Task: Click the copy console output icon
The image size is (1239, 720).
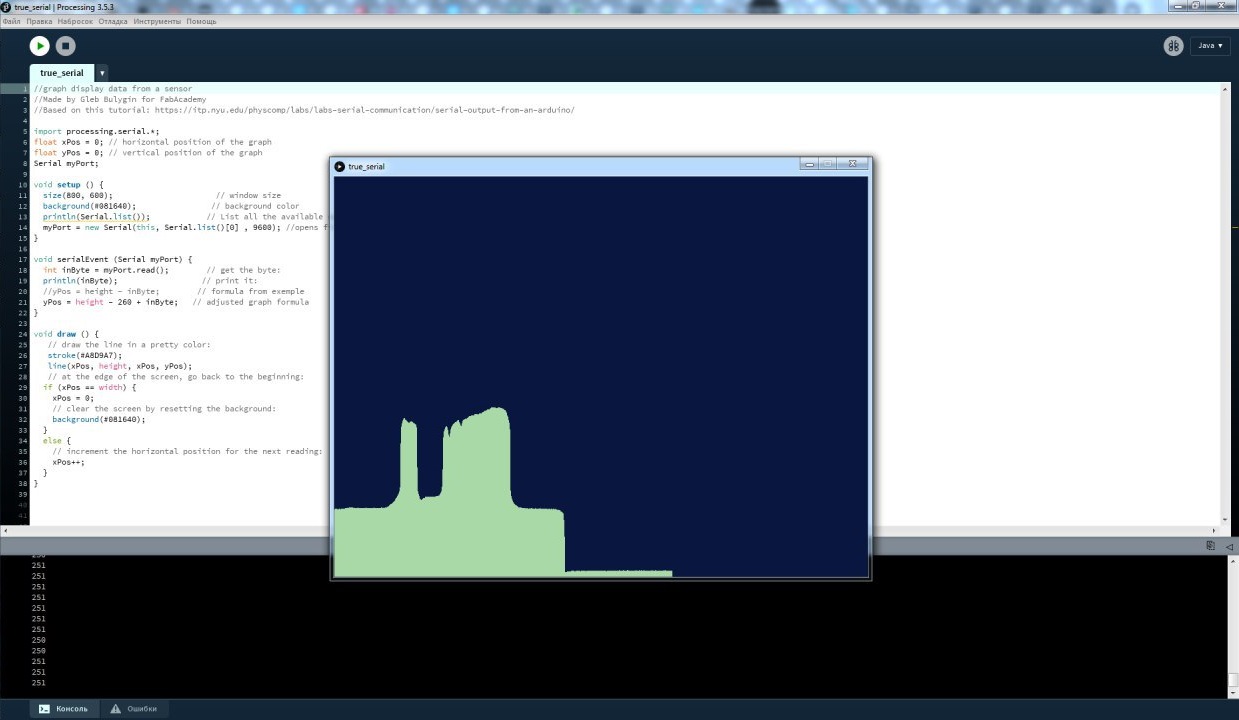Action: [1210, 545]
